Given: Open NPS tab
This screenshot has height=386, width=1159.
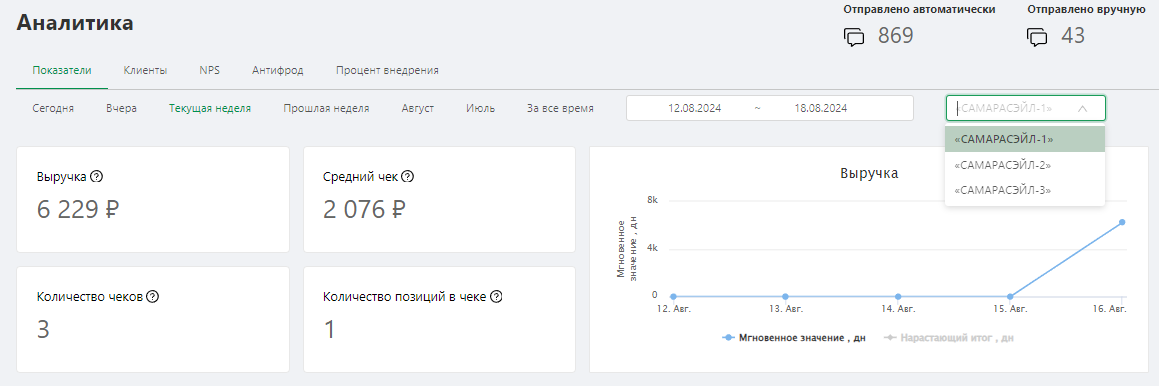Looking at the screenshot, I should [209, 70].
